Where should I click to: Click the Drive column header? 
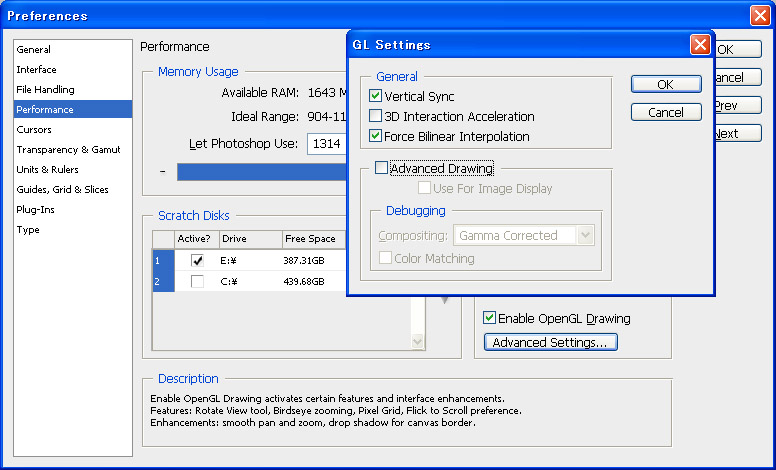point(251,239)
